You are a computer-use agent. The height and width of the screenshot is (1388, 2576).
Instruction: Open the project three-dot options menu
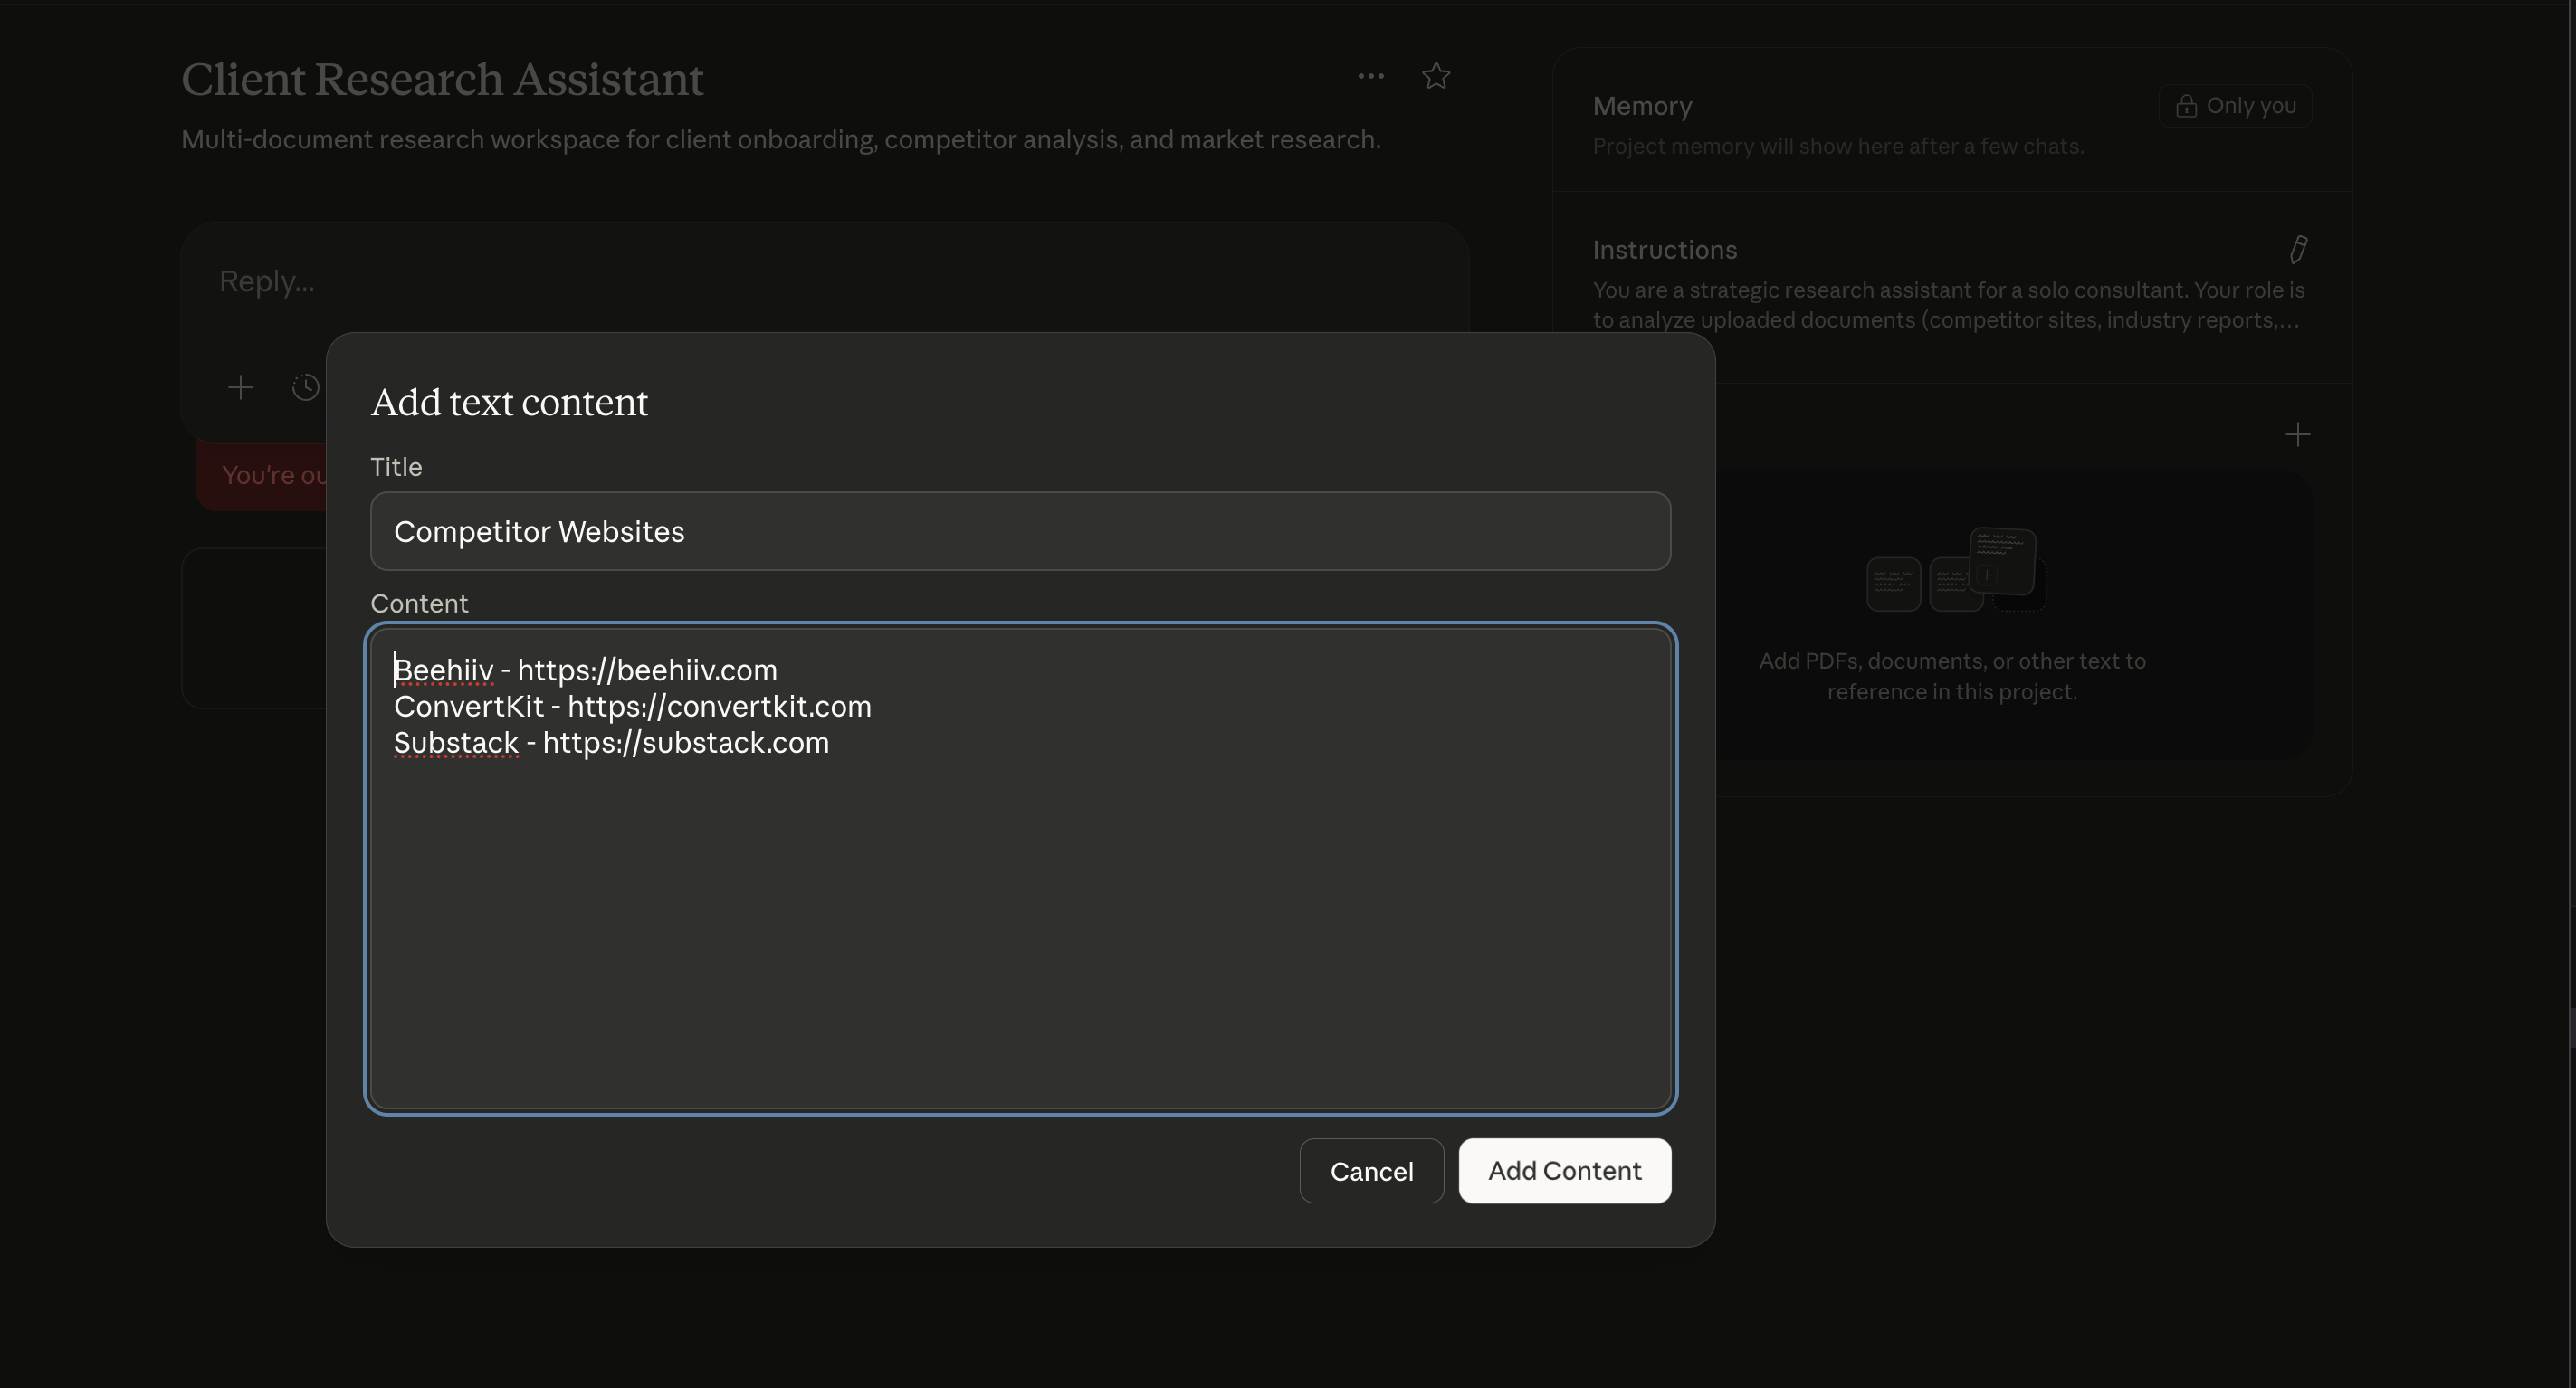pos(1370,76)
